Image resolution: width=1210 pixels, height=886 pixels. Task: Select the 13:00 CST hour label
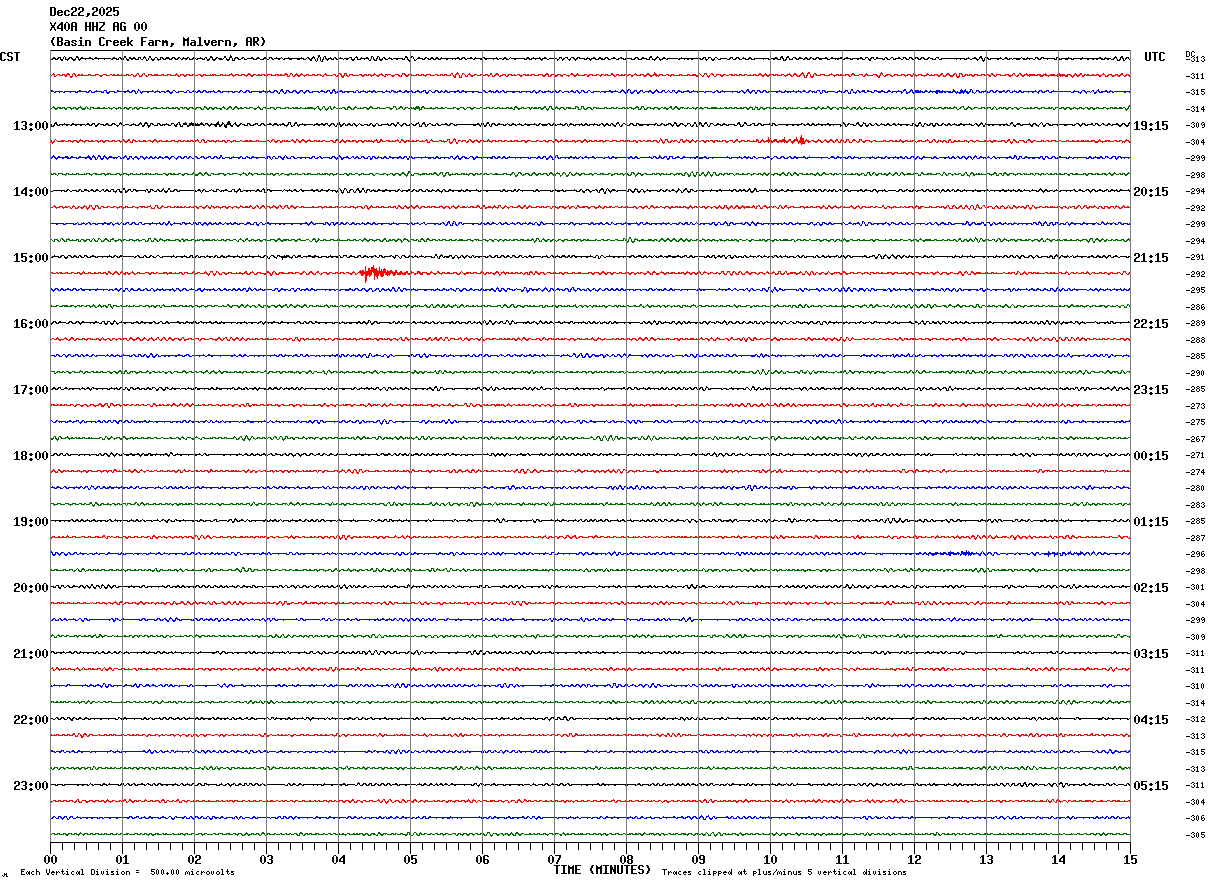30,126
